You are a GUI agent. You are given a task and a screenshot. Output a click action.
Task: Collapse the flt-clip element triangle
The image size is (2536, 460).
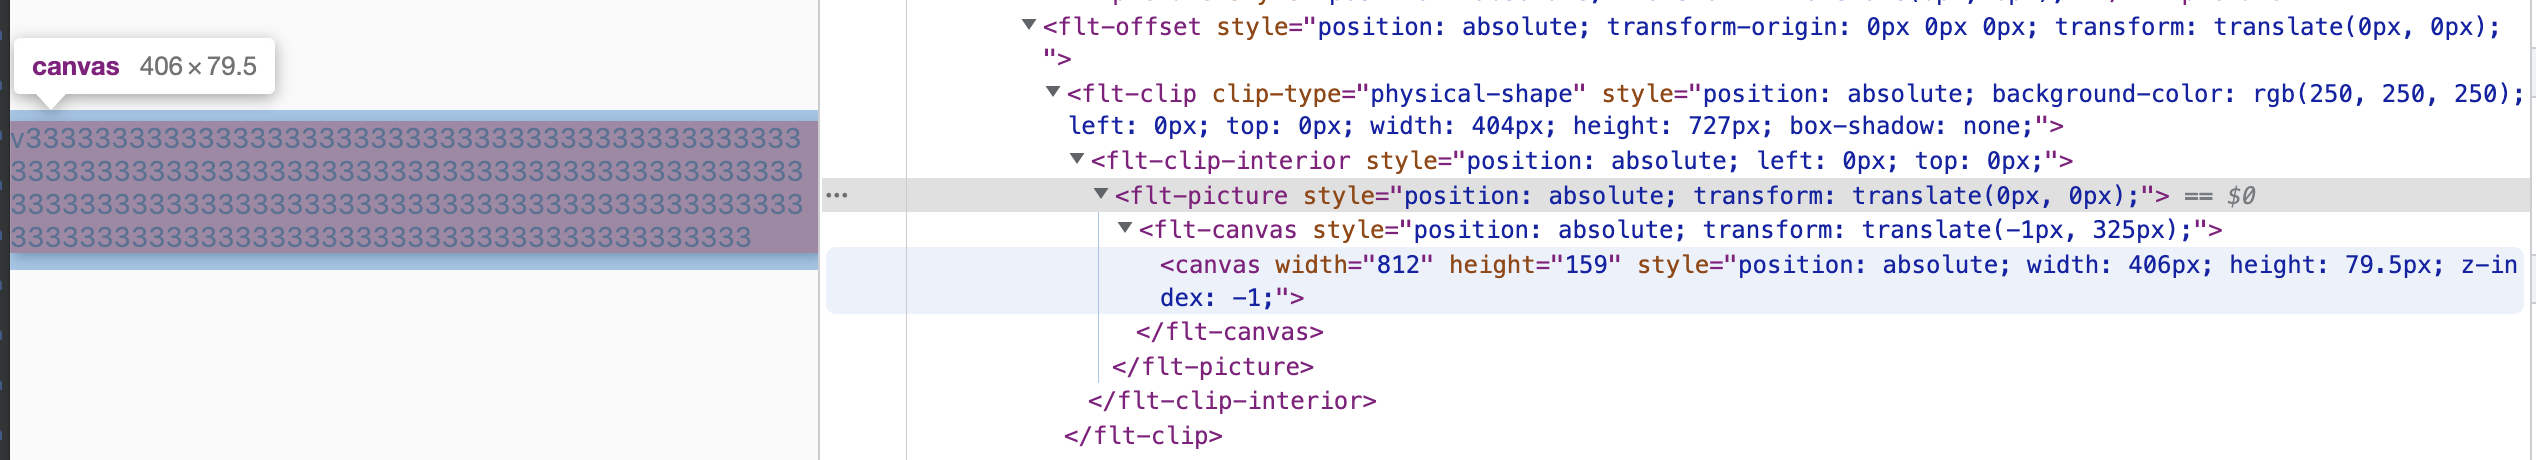(x=1052, y=92)
